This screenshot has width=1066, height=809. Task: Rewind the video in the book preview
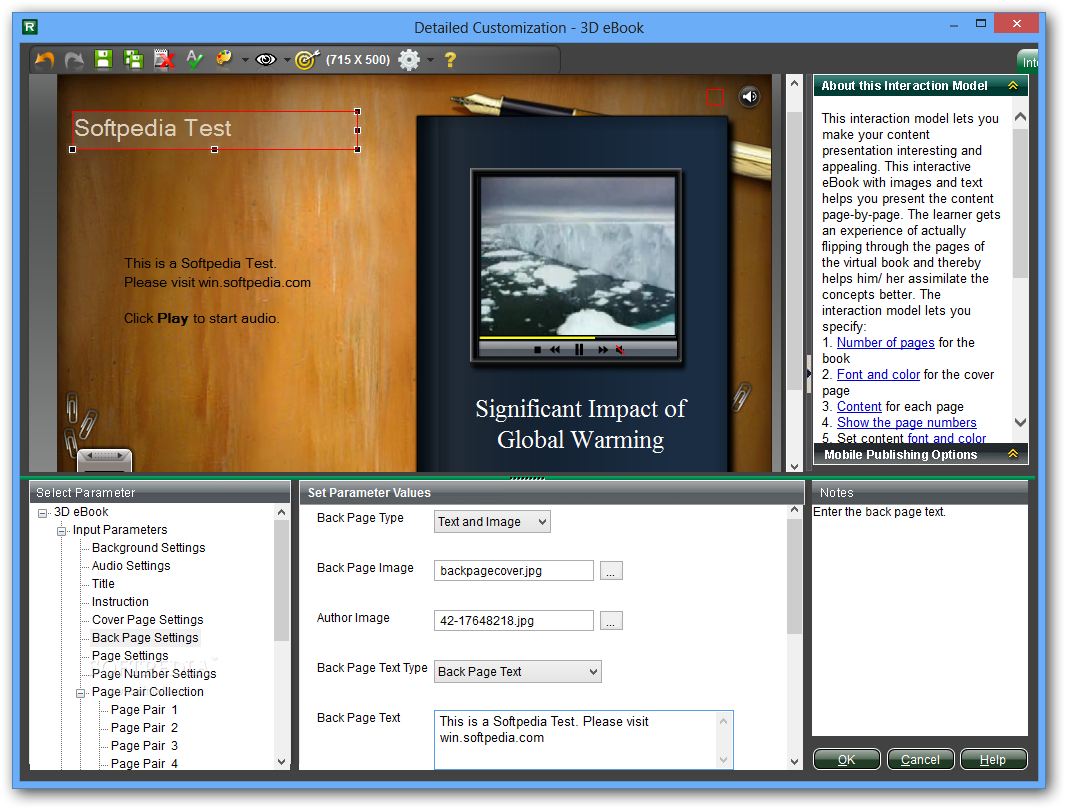pyautogui.click(x=555, y=349)
